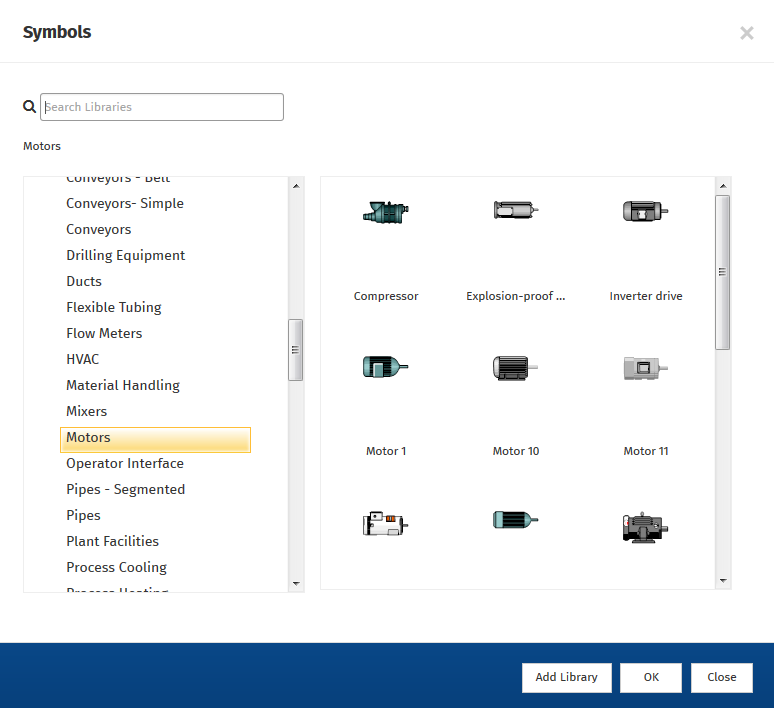
Task: Focus the Search Libraries input field
Action: (162, 107)
